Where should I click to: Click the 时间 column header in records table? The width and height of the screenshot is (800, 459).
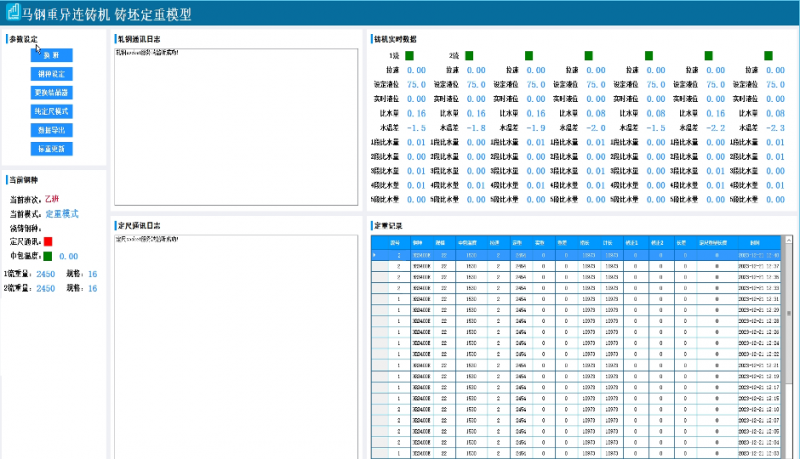pyautogui.click(x=753, y=242)
